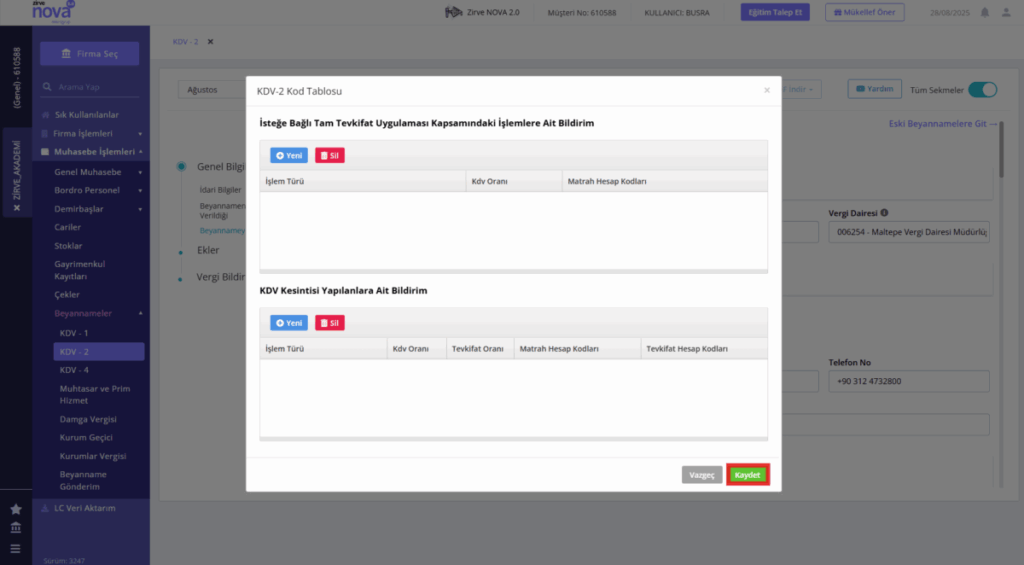Image resolution: width=1024 pixels, height=565 pixels.
Task: Close the ZIRVE_AKADEMI side tab with X
Action: pyautogui.click(x=16, y=208)
